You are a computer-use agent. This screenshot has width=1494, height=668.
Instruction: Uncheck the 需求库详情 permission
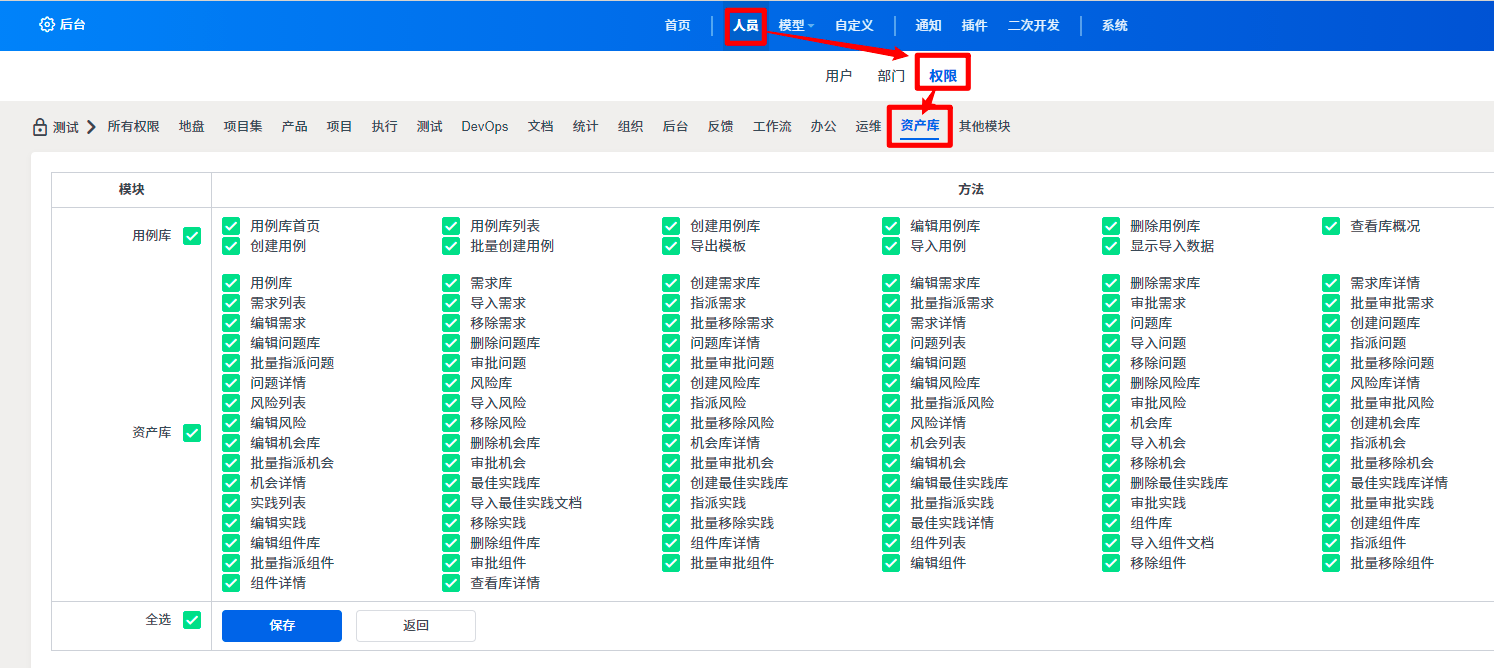click(1331, 283)
